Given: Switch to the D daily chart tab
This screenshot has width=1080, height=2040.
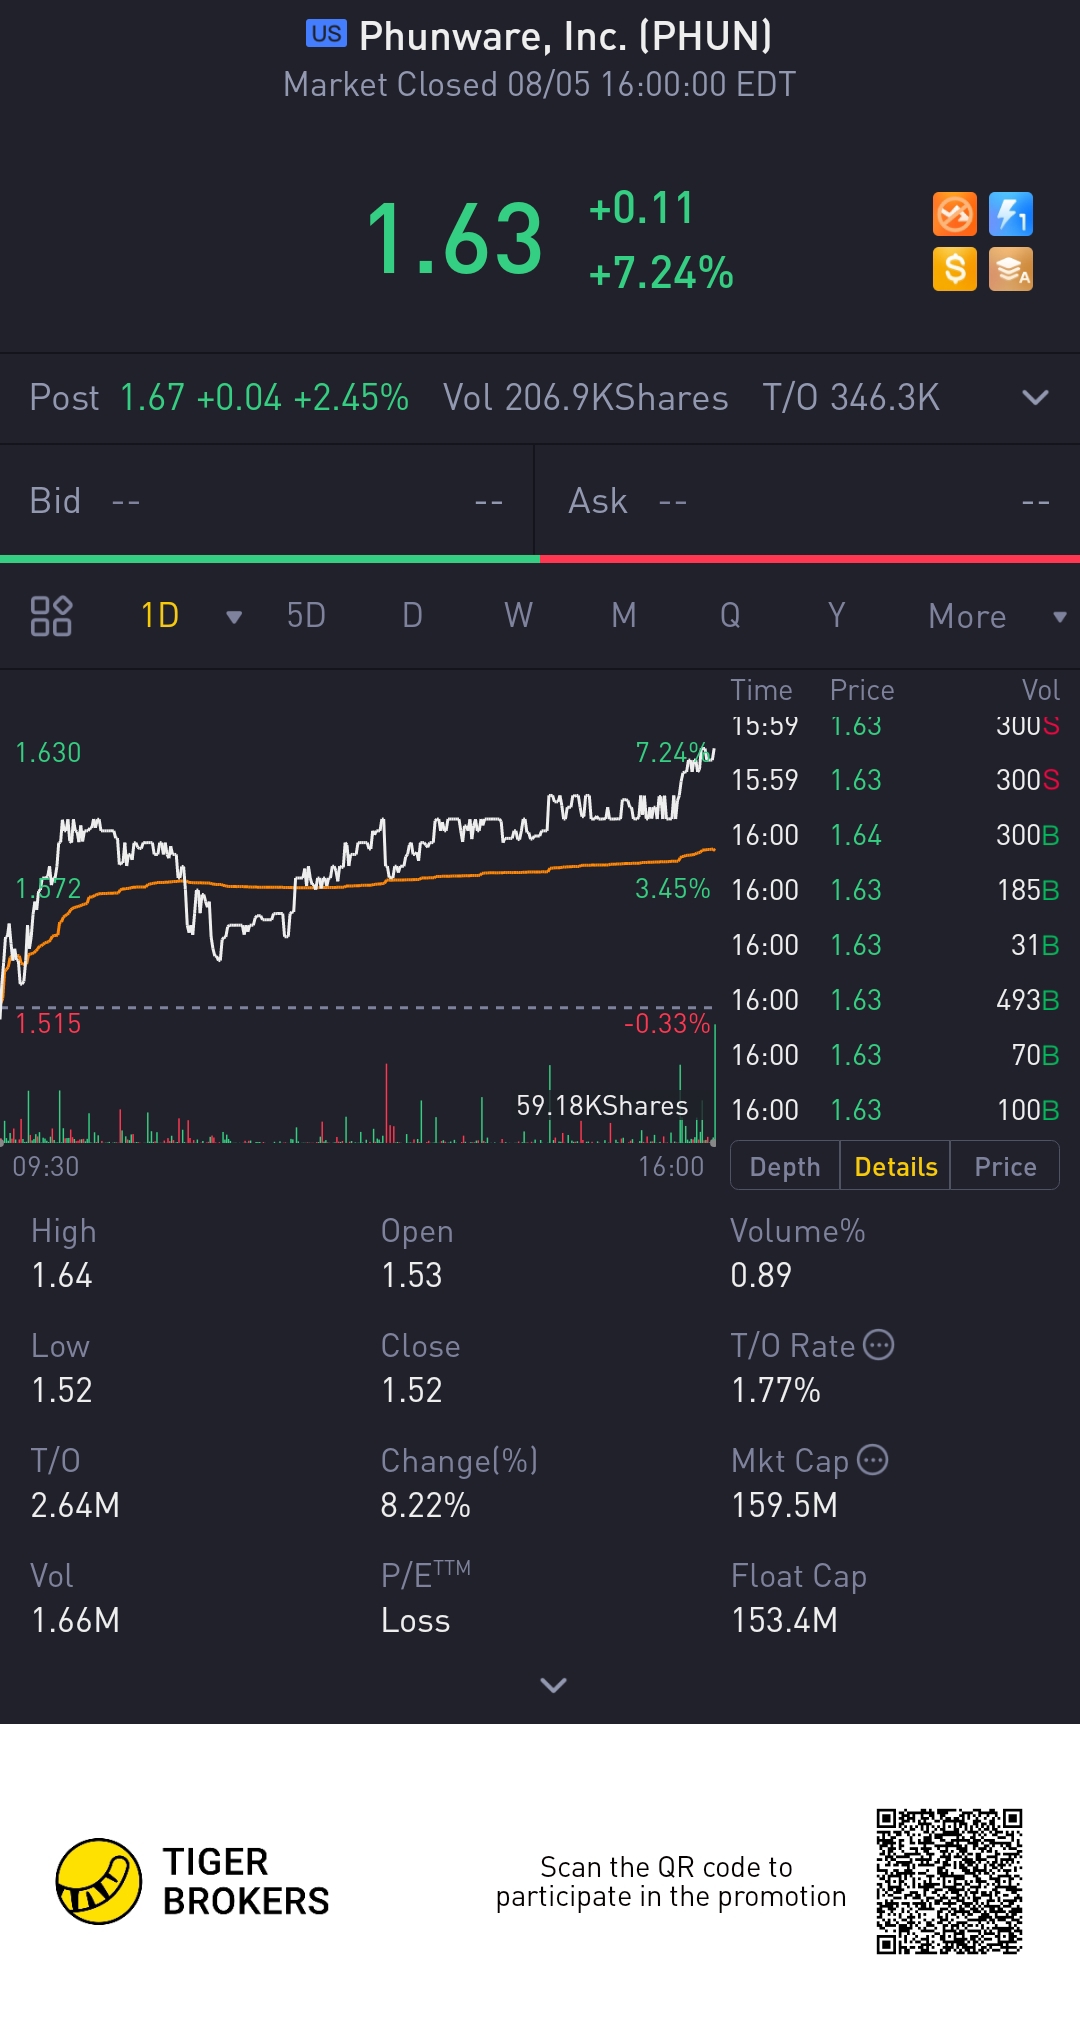Looking at the screenshot, I should (x=412, y=615).
